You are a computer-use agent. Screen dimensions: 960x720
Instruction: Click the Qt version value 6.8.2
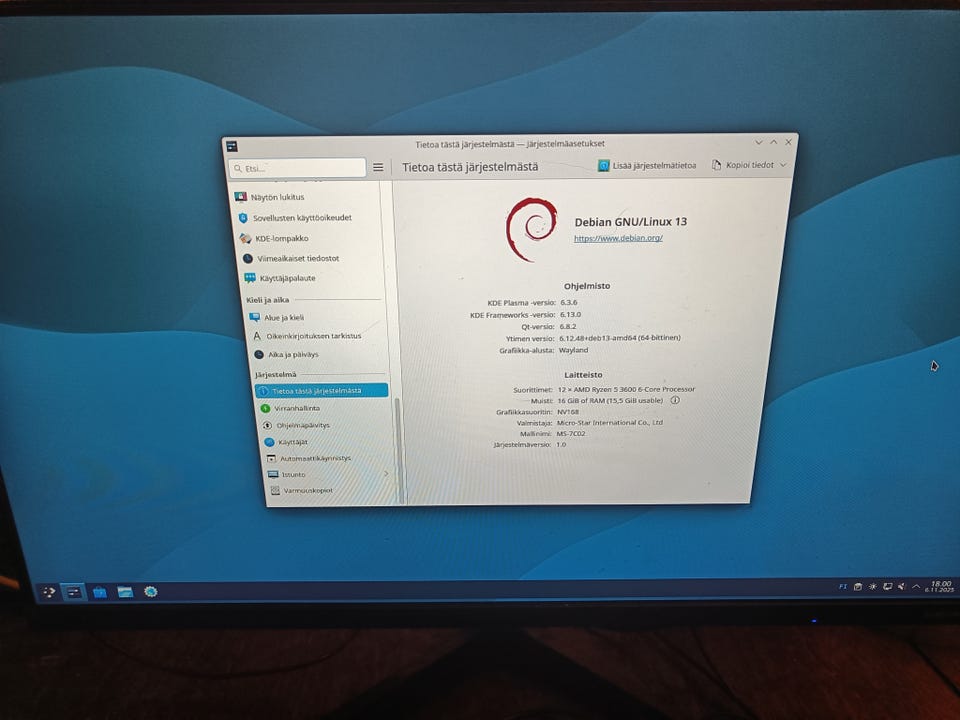tap(568, 326)
